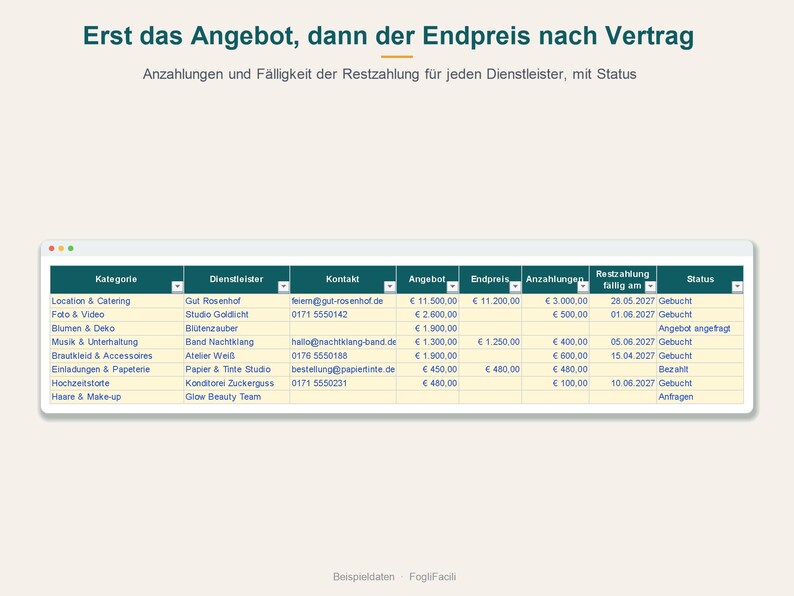Select the cell 'Musik & Unterhaltung'
Screen dimensions: 794x596
[117, 342]
